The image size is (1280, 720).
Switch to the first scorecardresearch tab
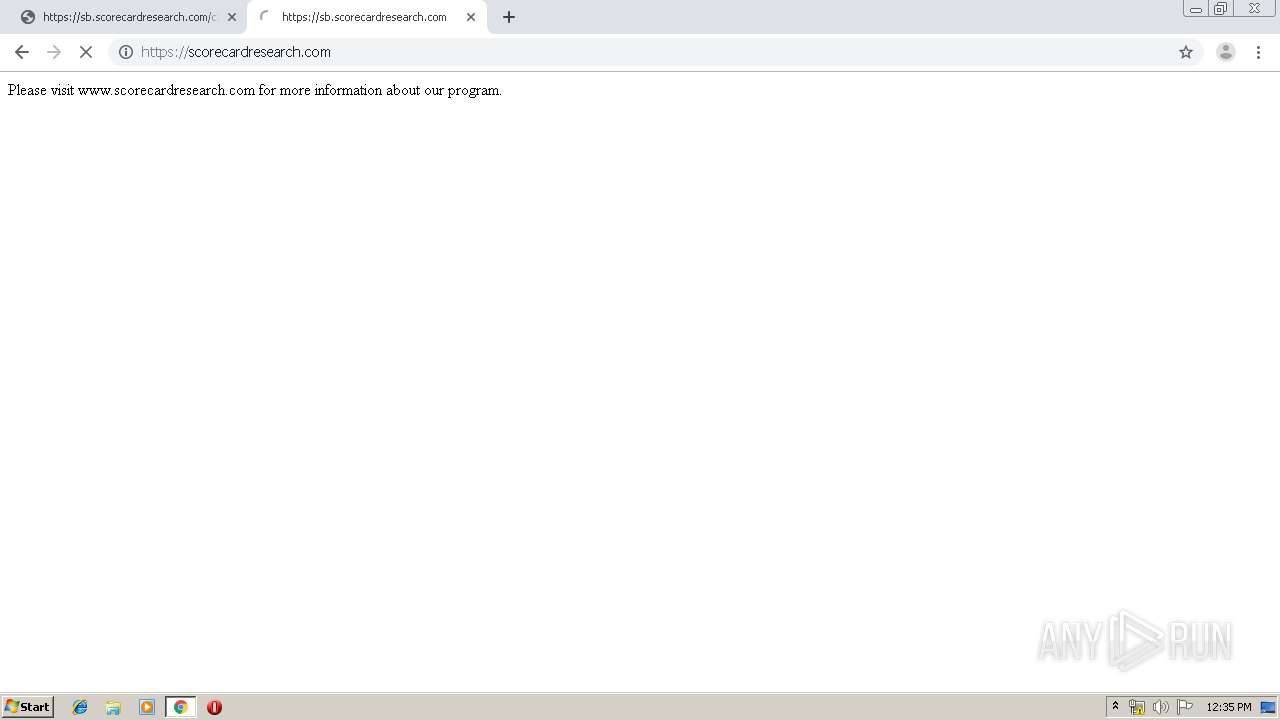[x=127, y=17]
